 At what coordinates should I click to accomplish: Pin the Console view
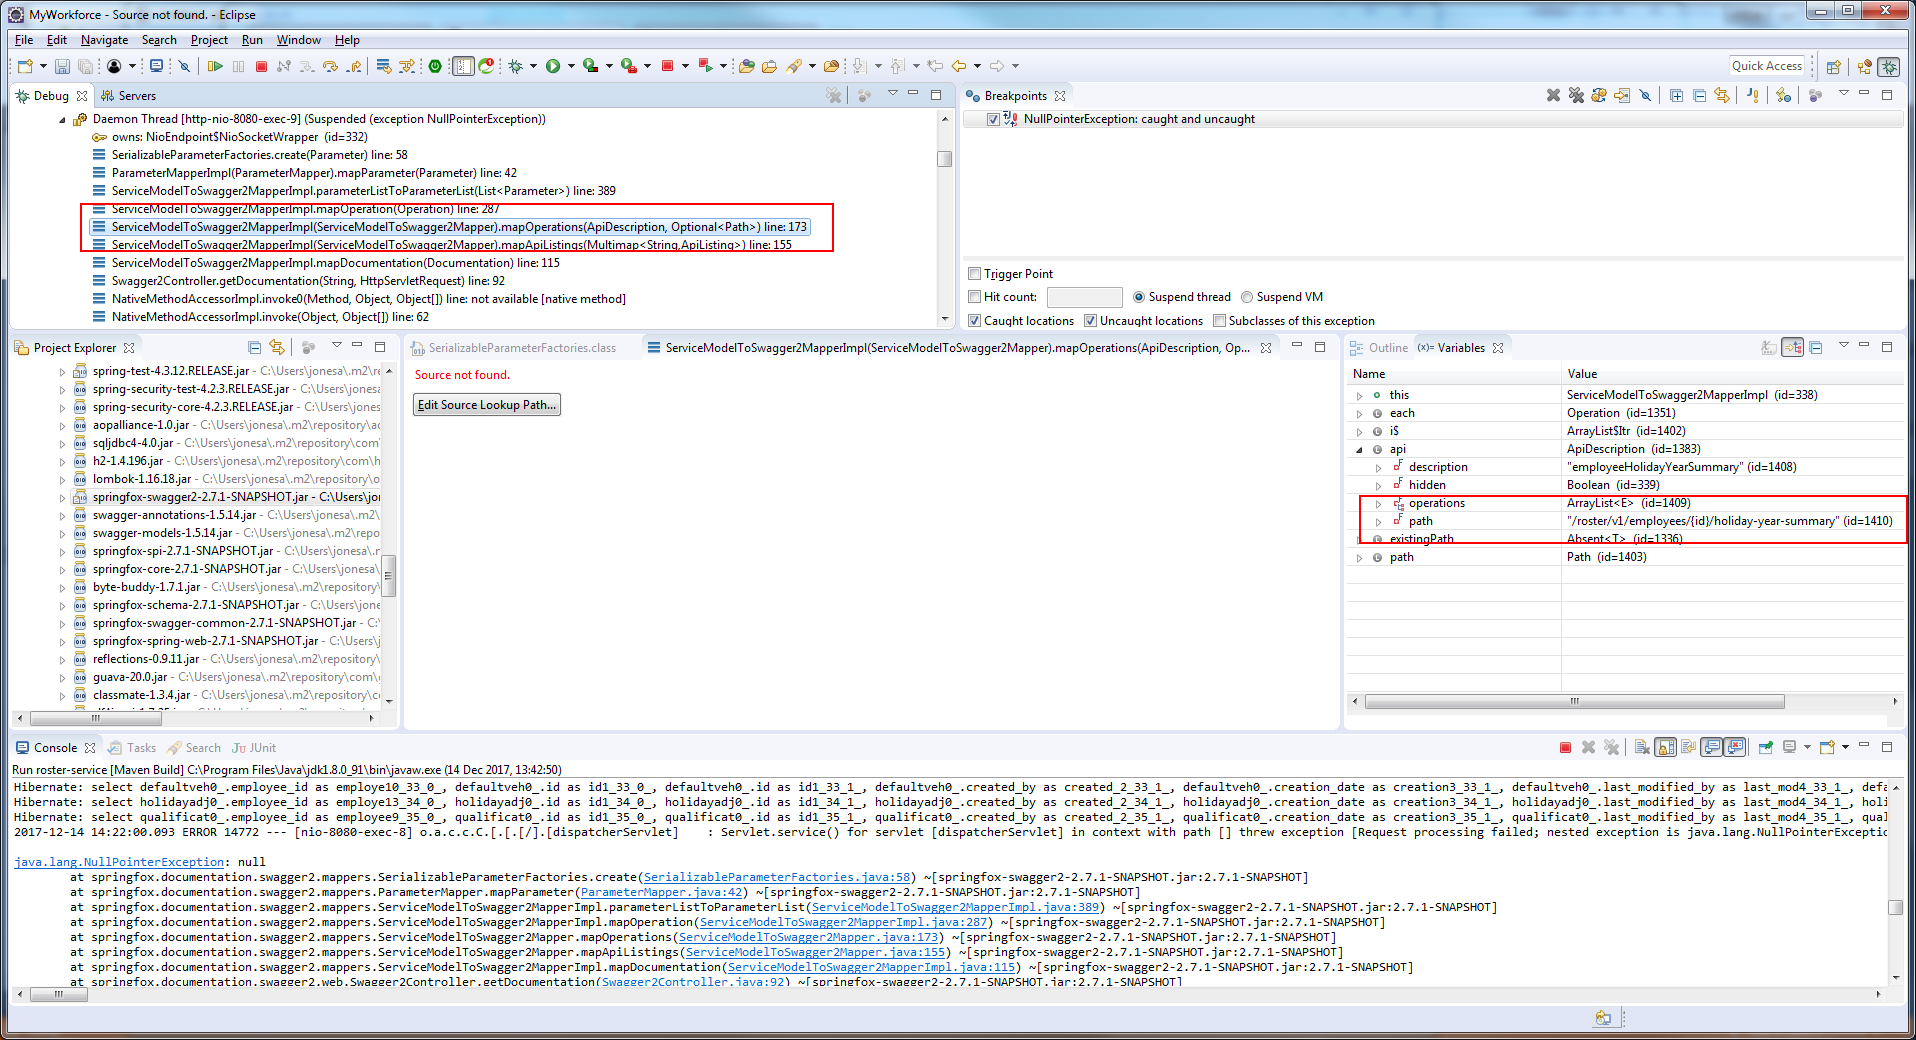(x=1765, y=747)
